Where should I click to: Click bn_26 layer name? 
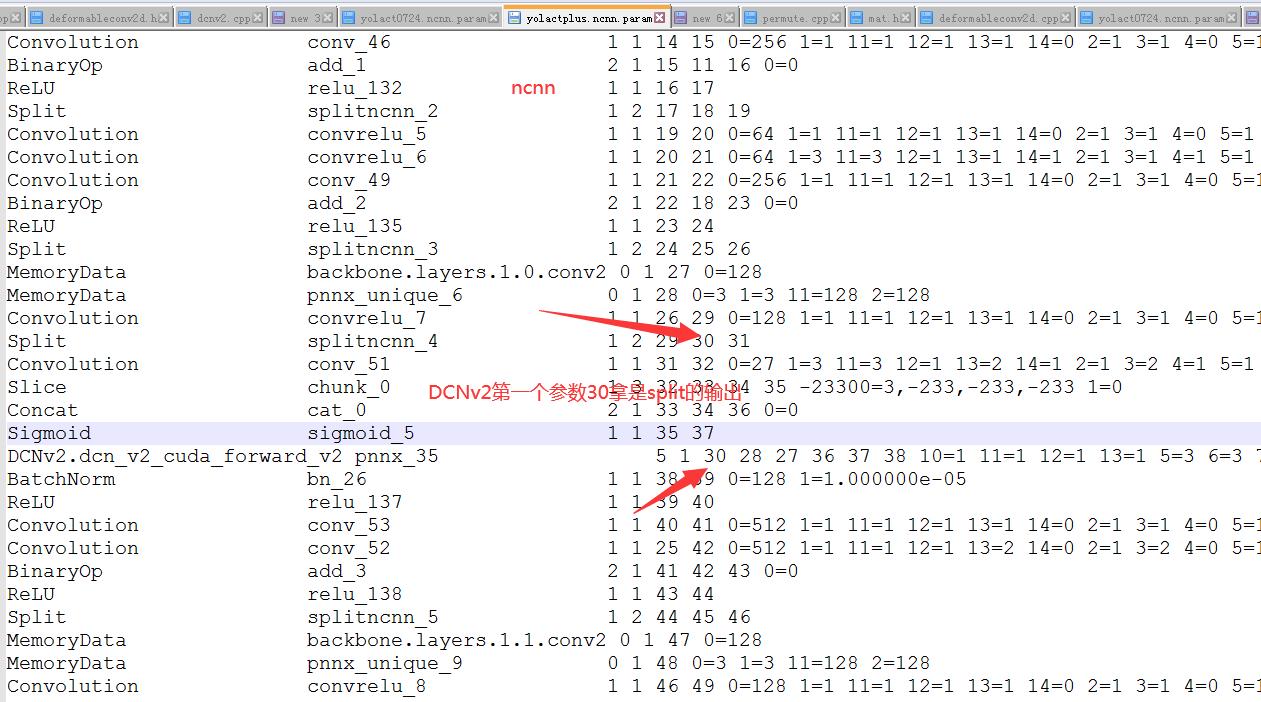tap(337, 479)
